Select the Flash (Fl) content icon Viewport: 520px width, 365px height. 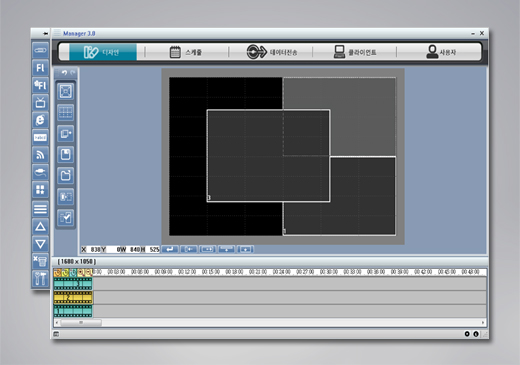[40, 68]
